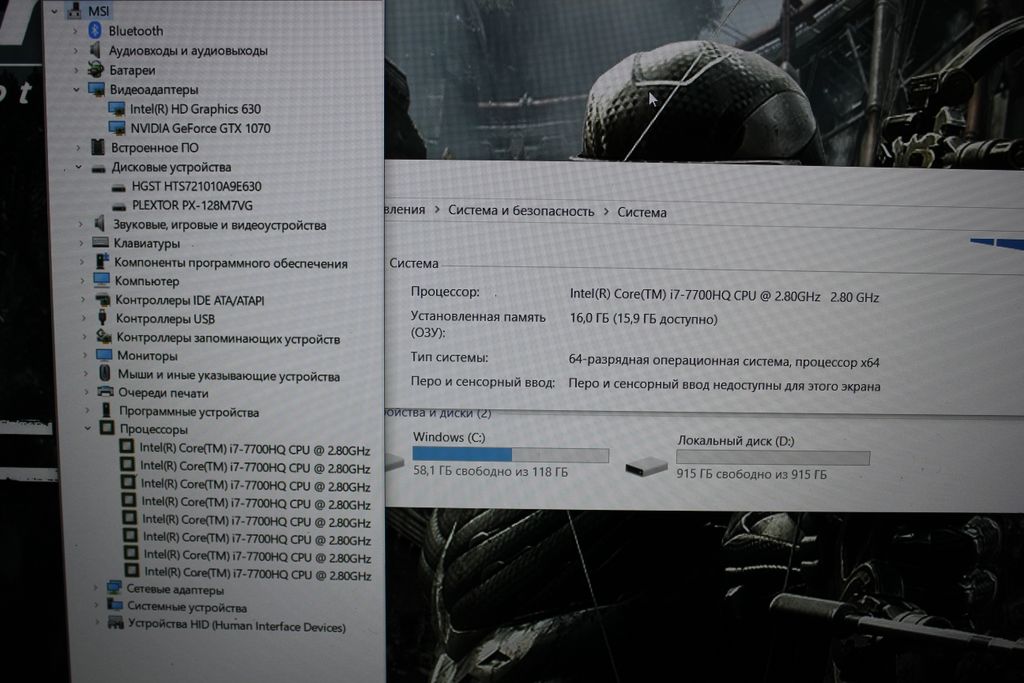Collapse the Процессоры category

[x=87, y=429]
